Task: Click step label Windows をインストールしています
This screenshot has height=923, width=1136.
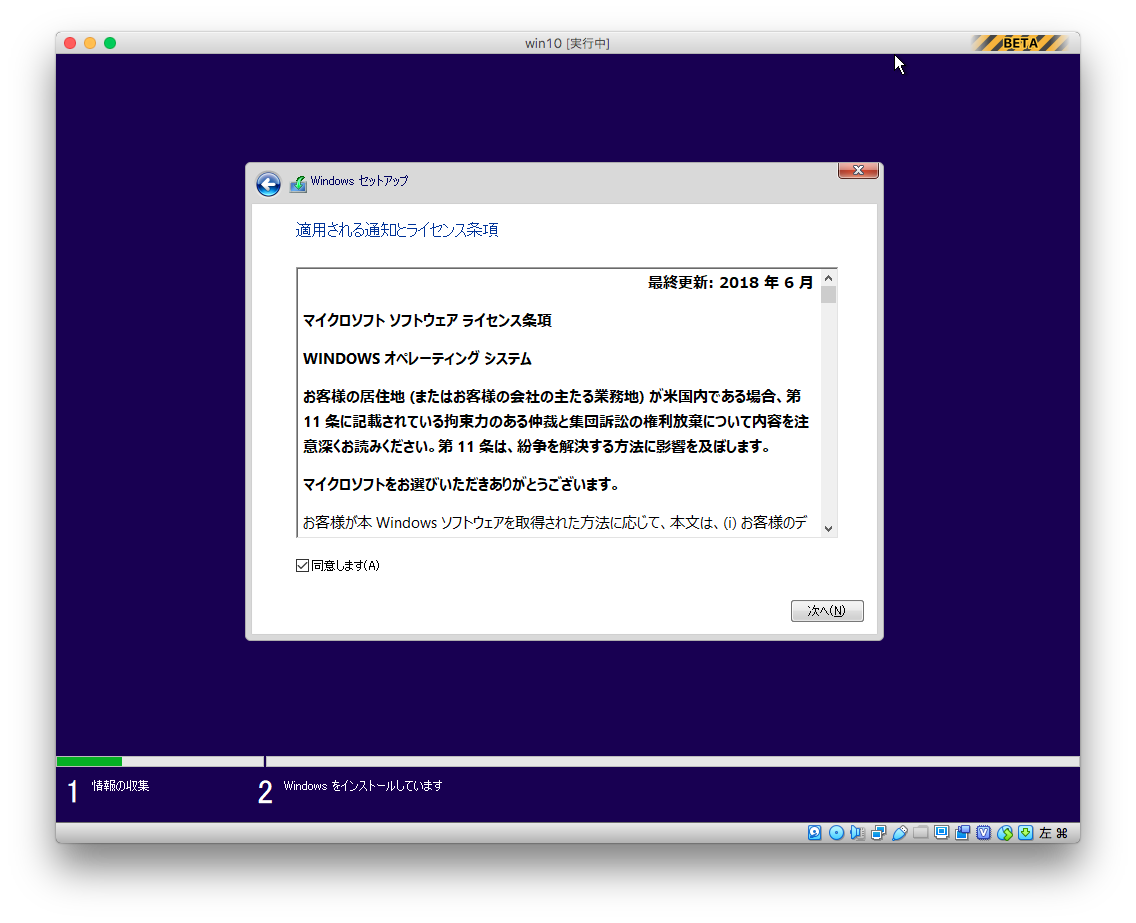Action: click(363, 785)
